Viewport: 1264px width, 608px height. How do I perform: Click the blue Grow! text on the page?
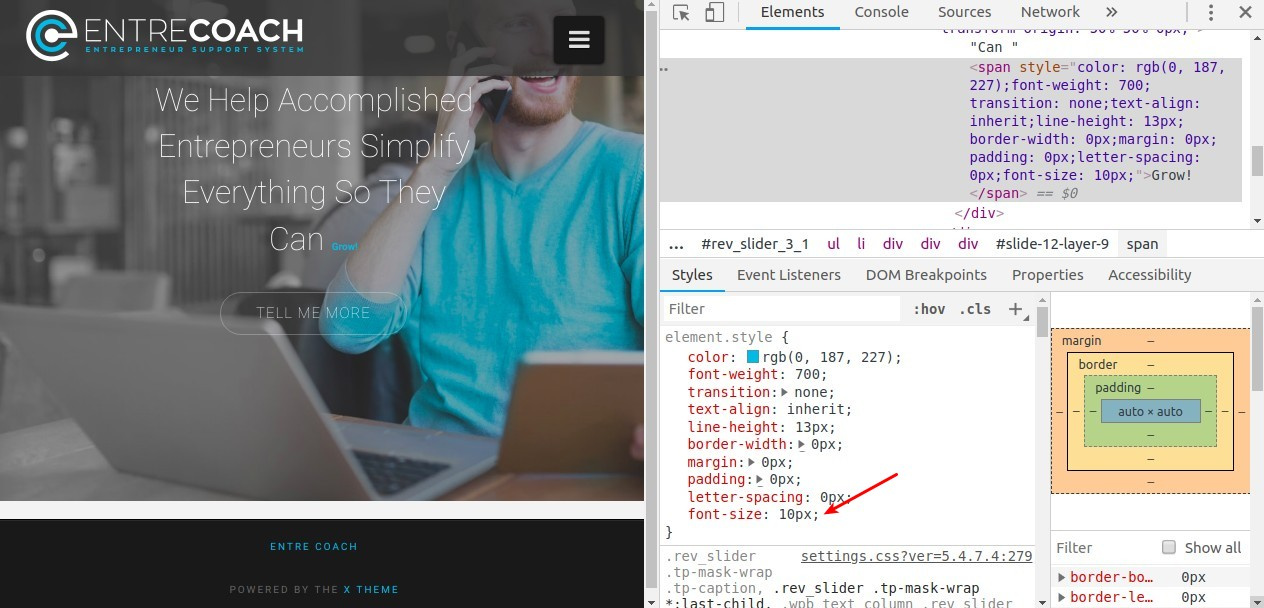click(x=344, y=246)
